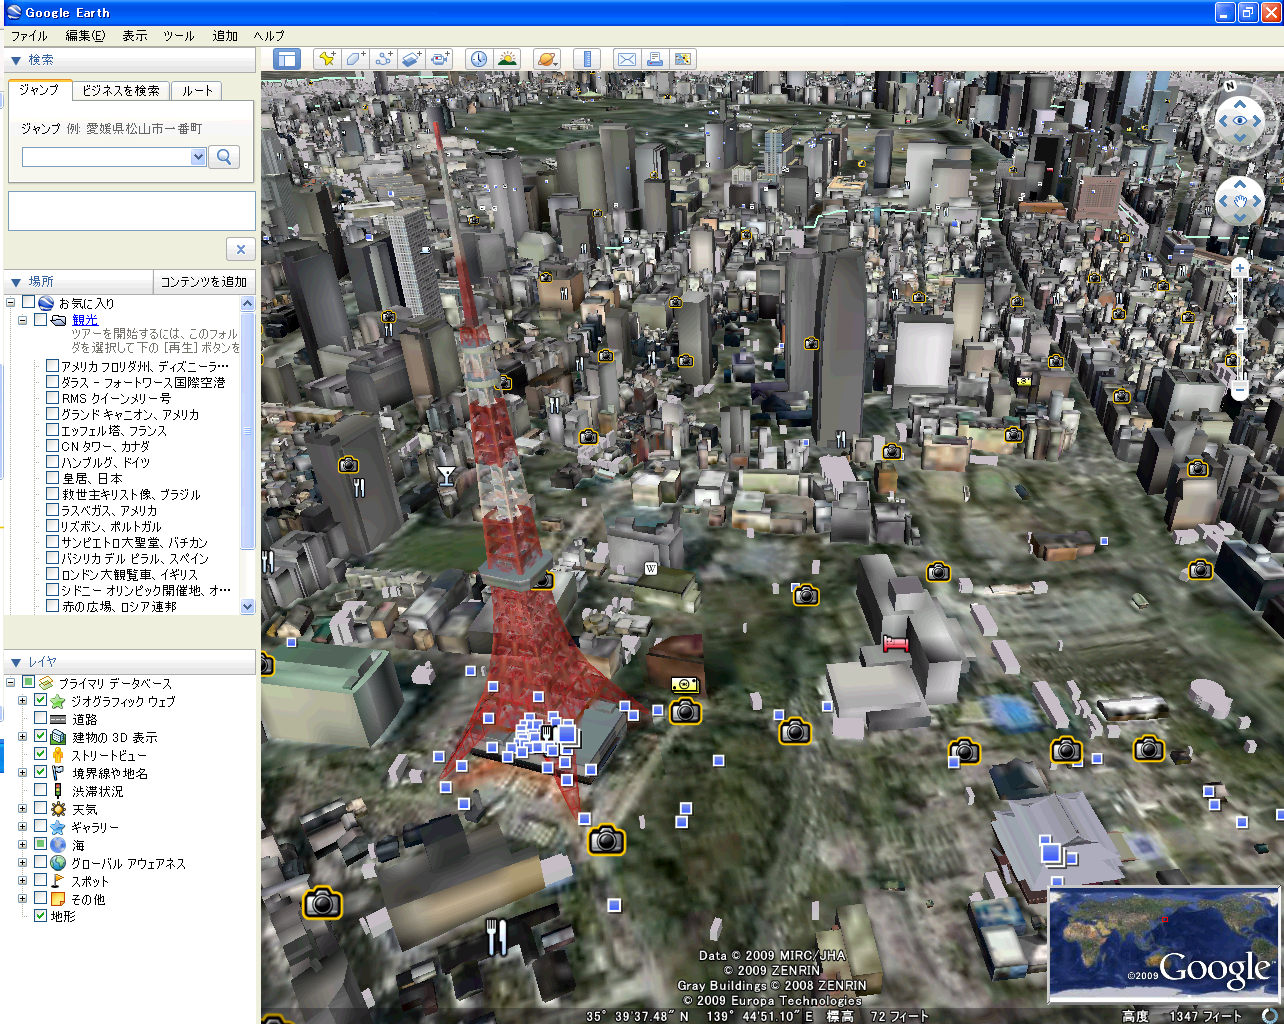Click the places list scrollbar thumb
Screen dimensions: 1284x1024
point(248,430)
